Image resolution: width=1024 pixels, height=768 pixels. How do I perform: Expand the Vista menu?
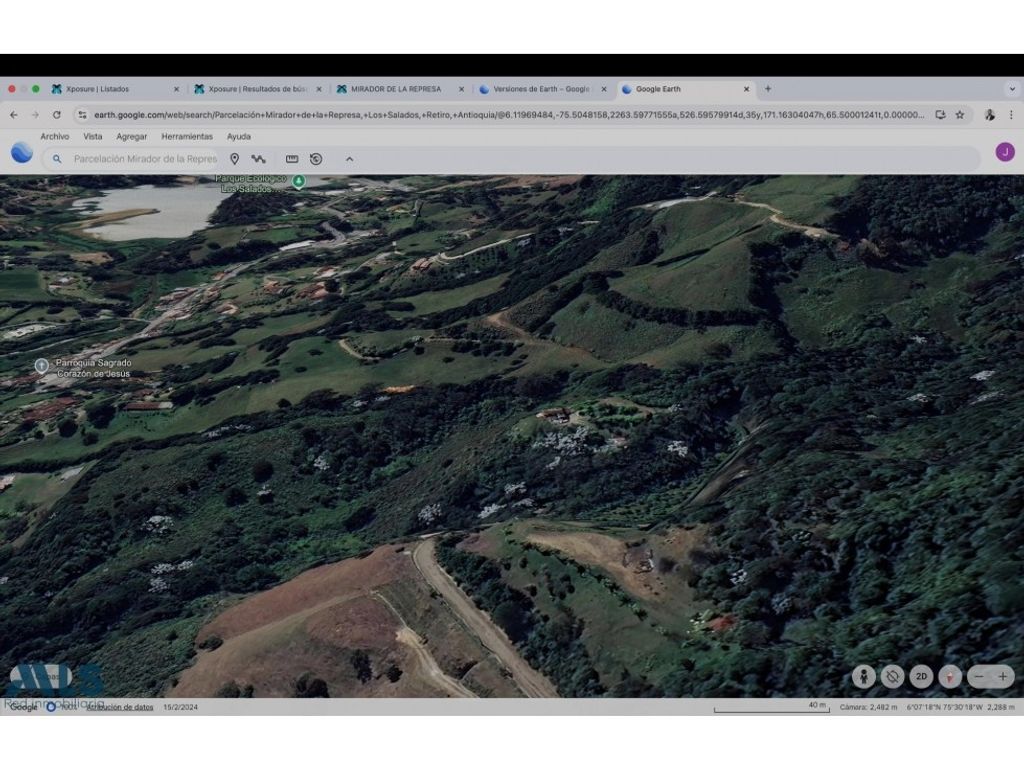92,137
